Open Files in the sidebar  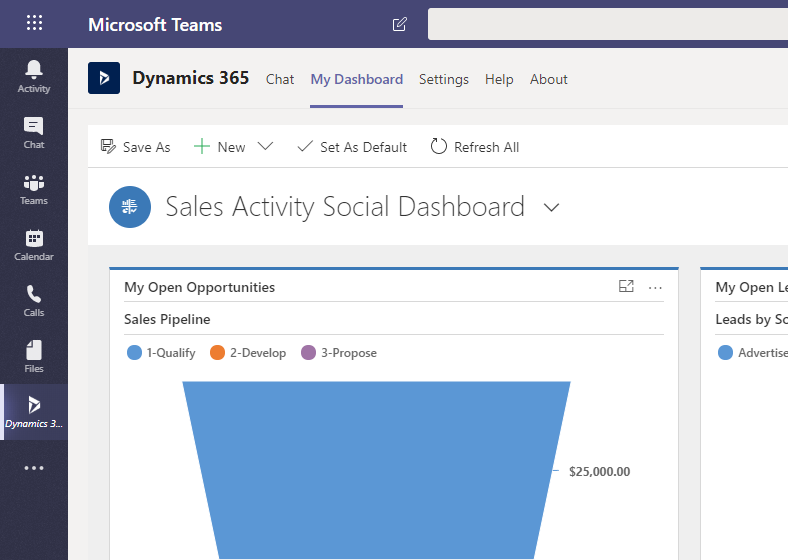(x=34, y=356)
